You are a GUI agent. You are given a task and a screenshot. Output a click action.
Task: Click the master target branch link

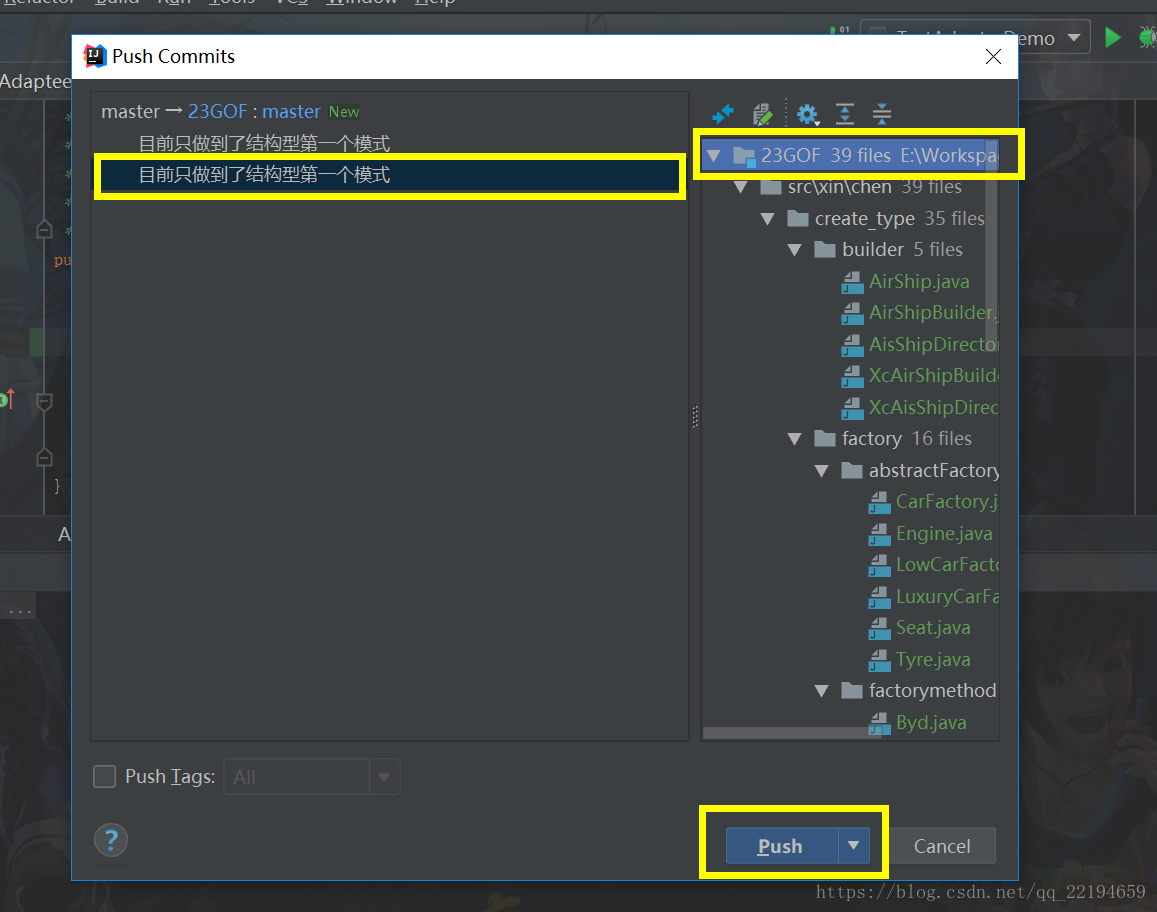291,111
